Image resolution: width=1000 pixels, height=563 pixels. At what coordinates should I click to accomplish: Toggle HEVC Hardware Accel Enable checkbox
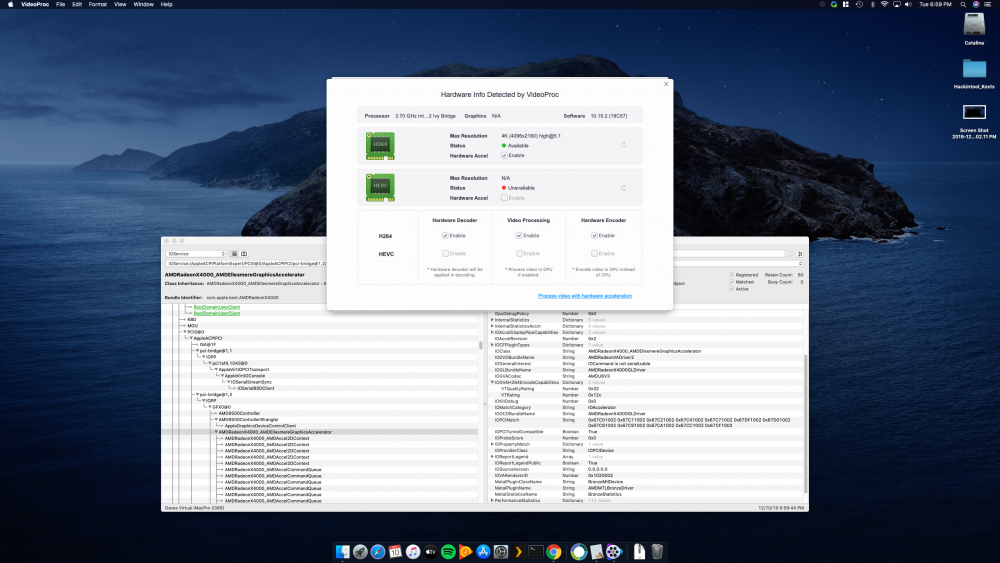(x=504, y=198)
